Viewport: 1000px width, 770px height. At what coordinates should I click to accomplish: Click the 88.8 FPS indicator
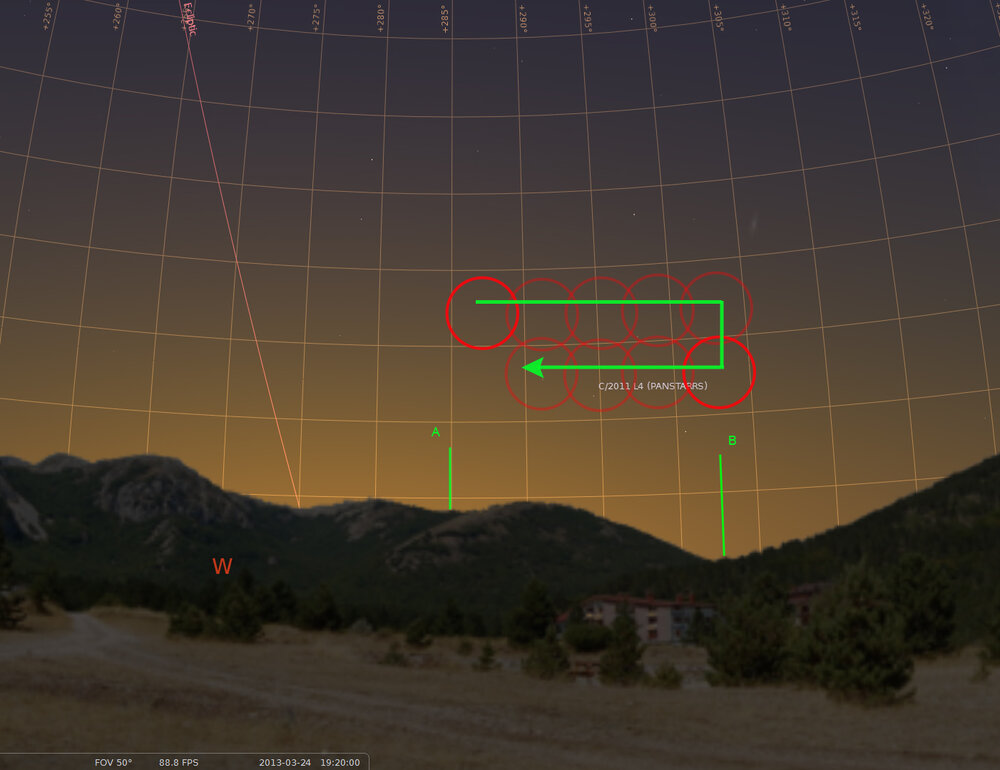coord(179,762)
